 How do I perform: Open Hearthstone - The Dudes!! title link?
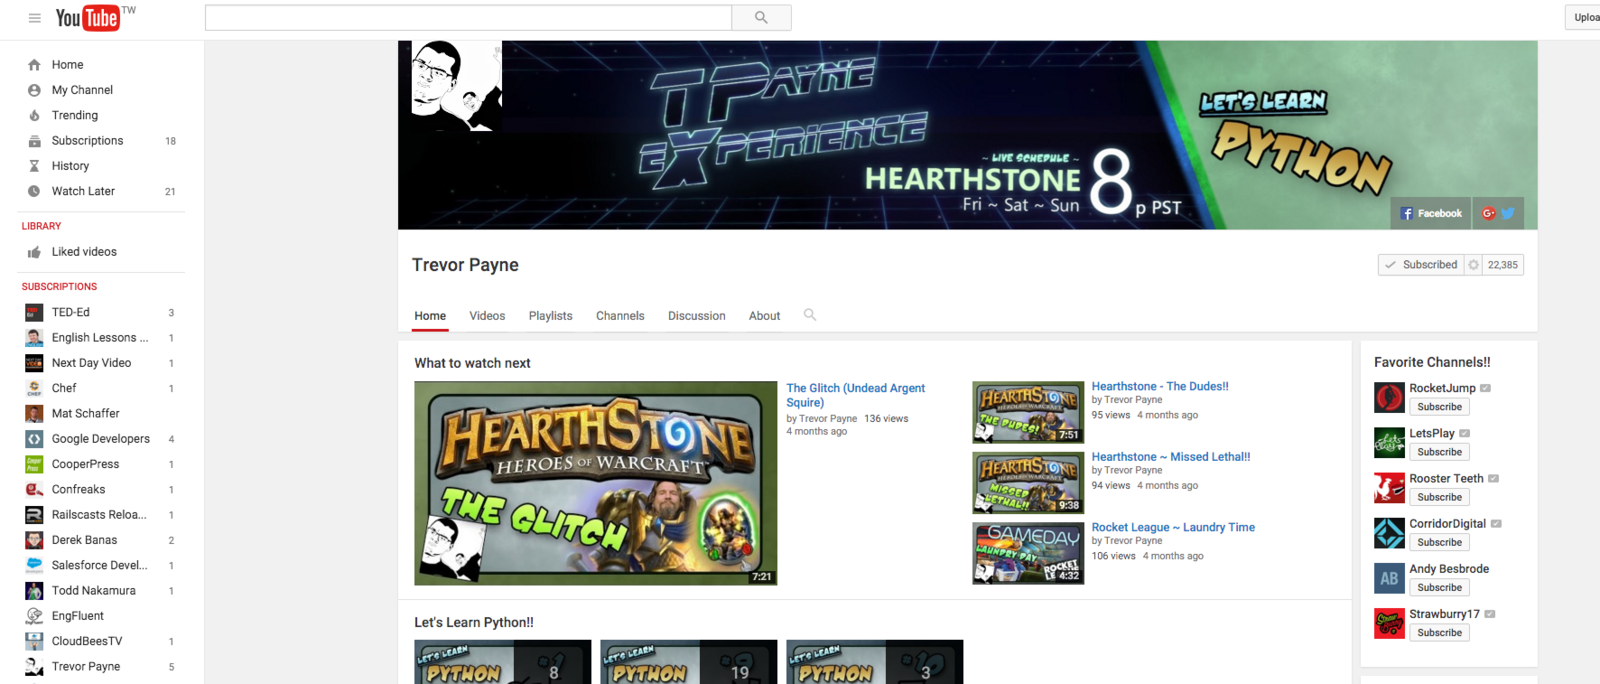click(x=1160, y=386)
